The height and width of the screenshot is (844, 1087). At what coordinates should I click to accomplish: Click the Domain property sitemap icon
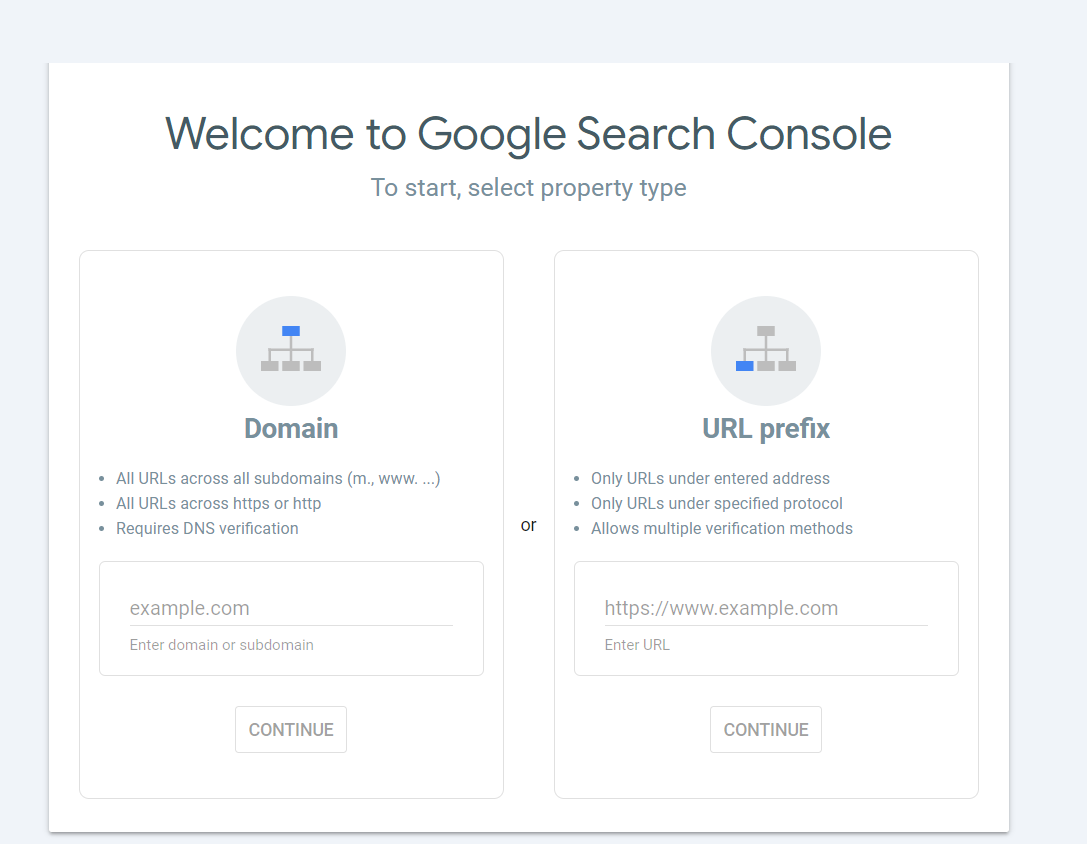tap(290, 350)
